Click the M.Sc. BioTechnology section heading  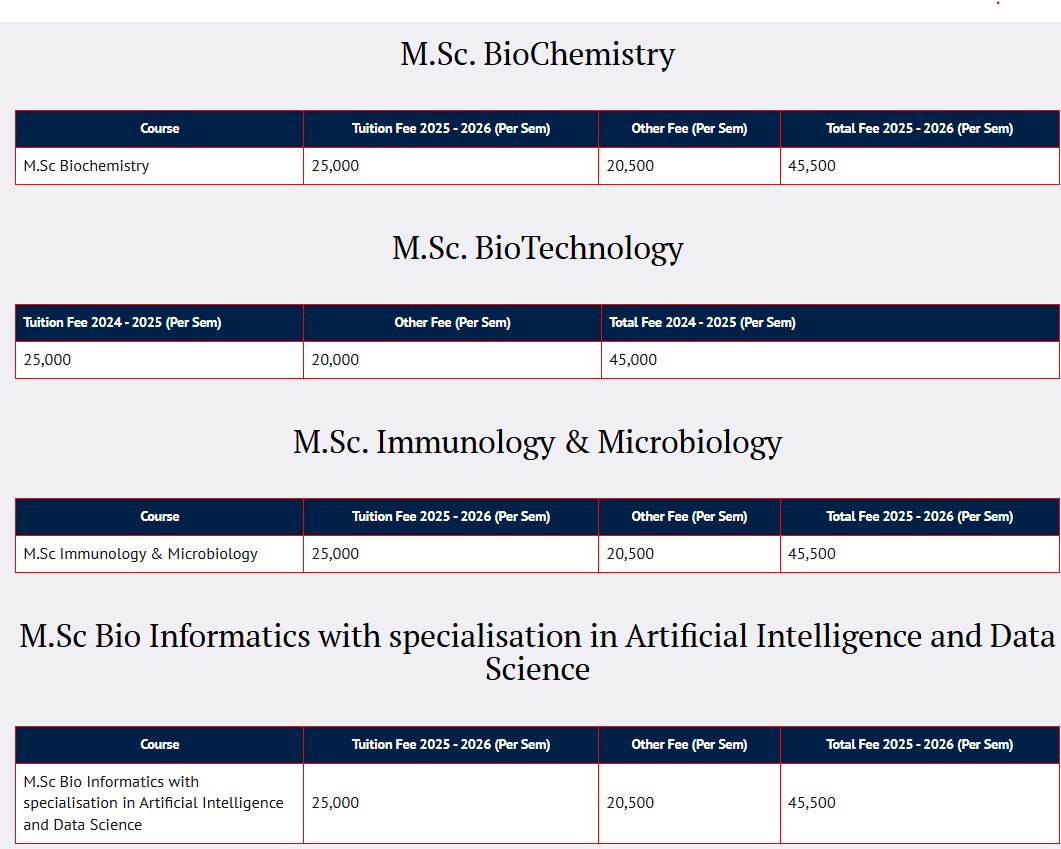pyautogui.click(x=537, y=248)
